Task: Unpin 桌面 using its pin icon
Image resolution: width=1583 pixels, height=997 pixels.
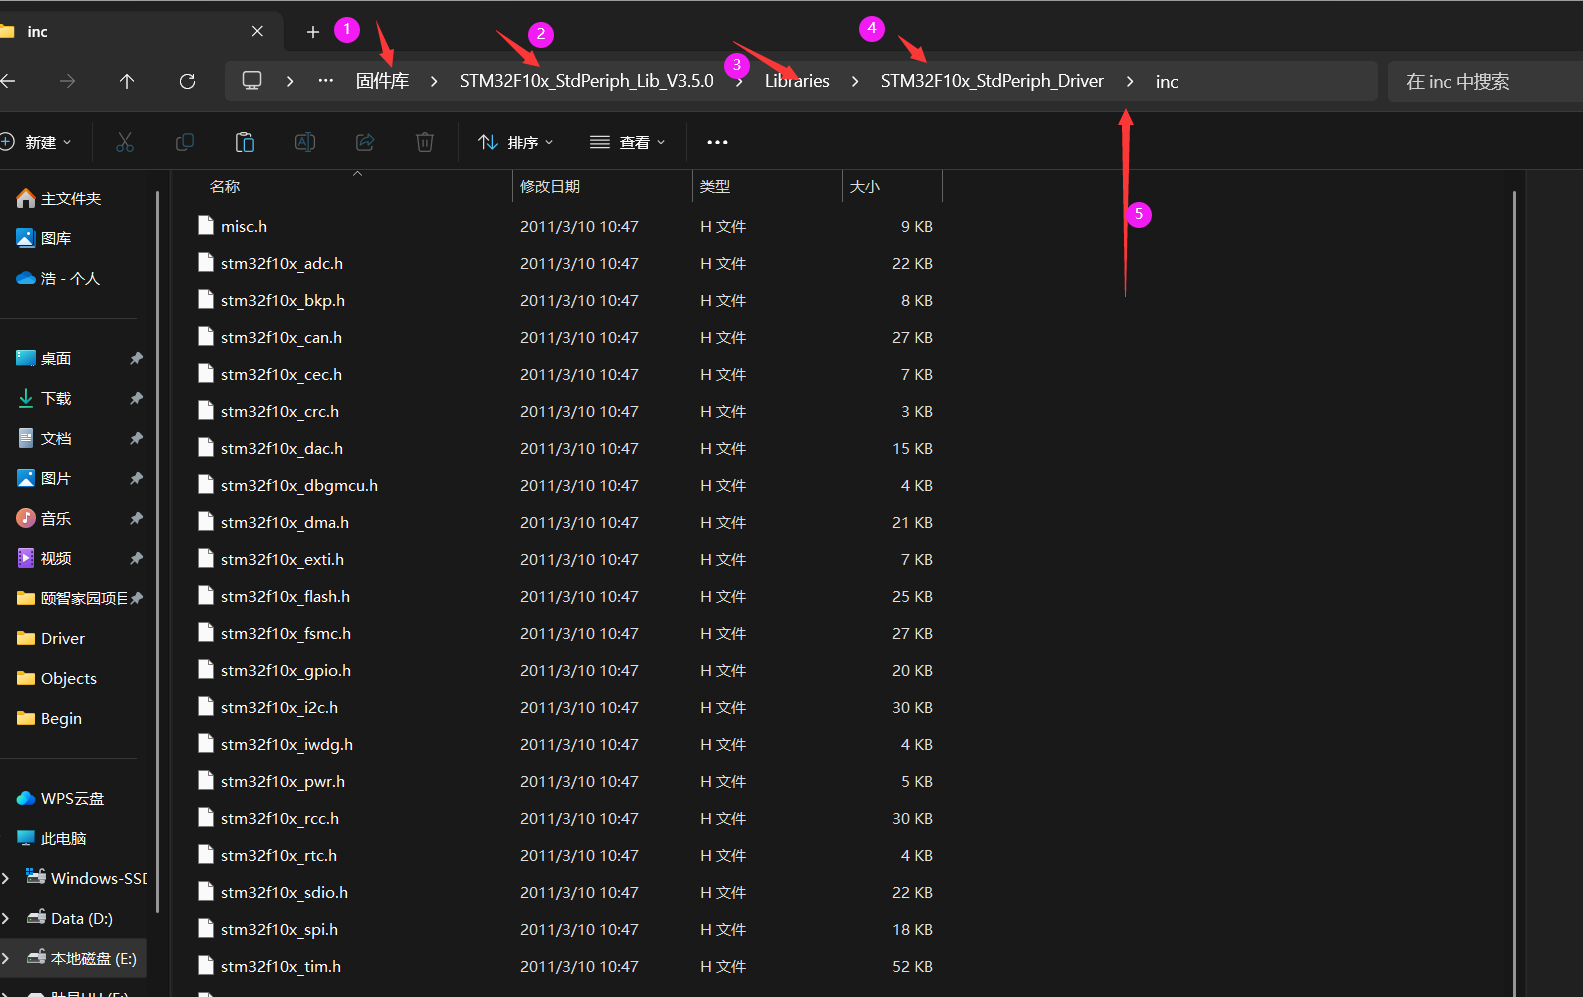Action: pos(136,358)
